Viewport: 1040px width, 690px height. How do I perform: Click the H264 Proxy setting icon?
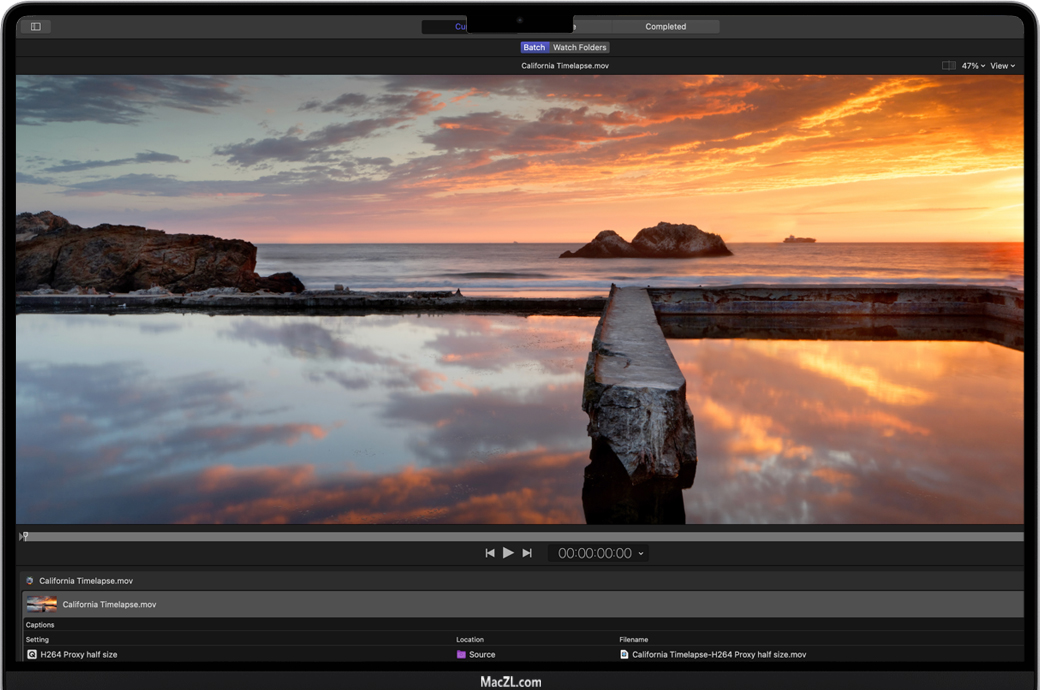tap(32, 654)
